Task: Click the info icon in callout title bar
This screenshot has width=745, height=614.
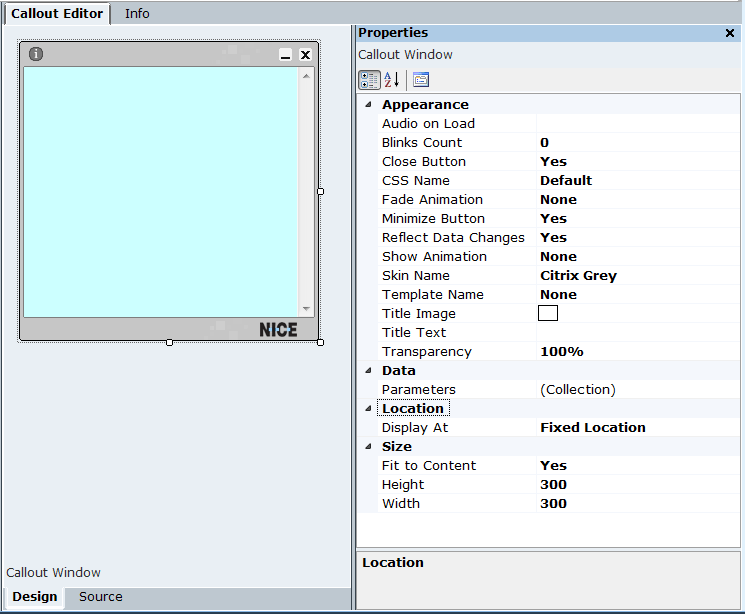Action: click(x=36, y=54)
